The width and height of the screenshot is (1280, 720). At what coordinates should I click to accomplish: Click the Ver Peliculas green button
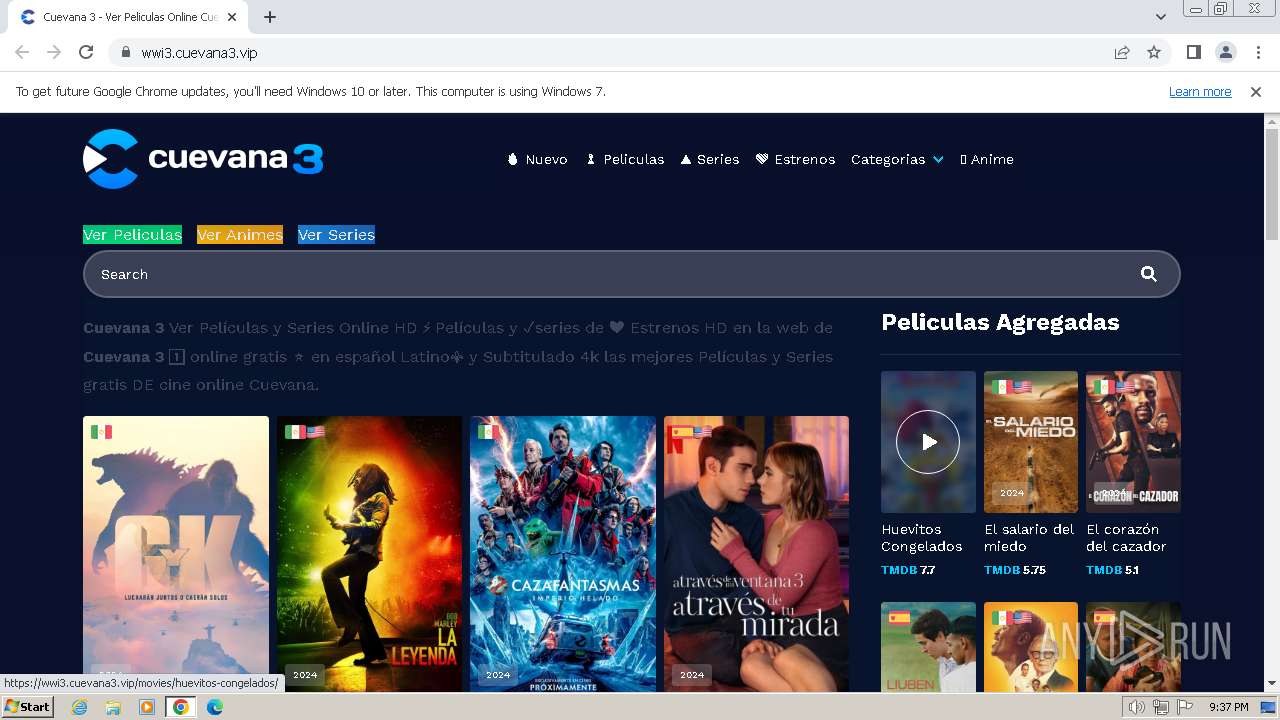(x=132, y=235)
